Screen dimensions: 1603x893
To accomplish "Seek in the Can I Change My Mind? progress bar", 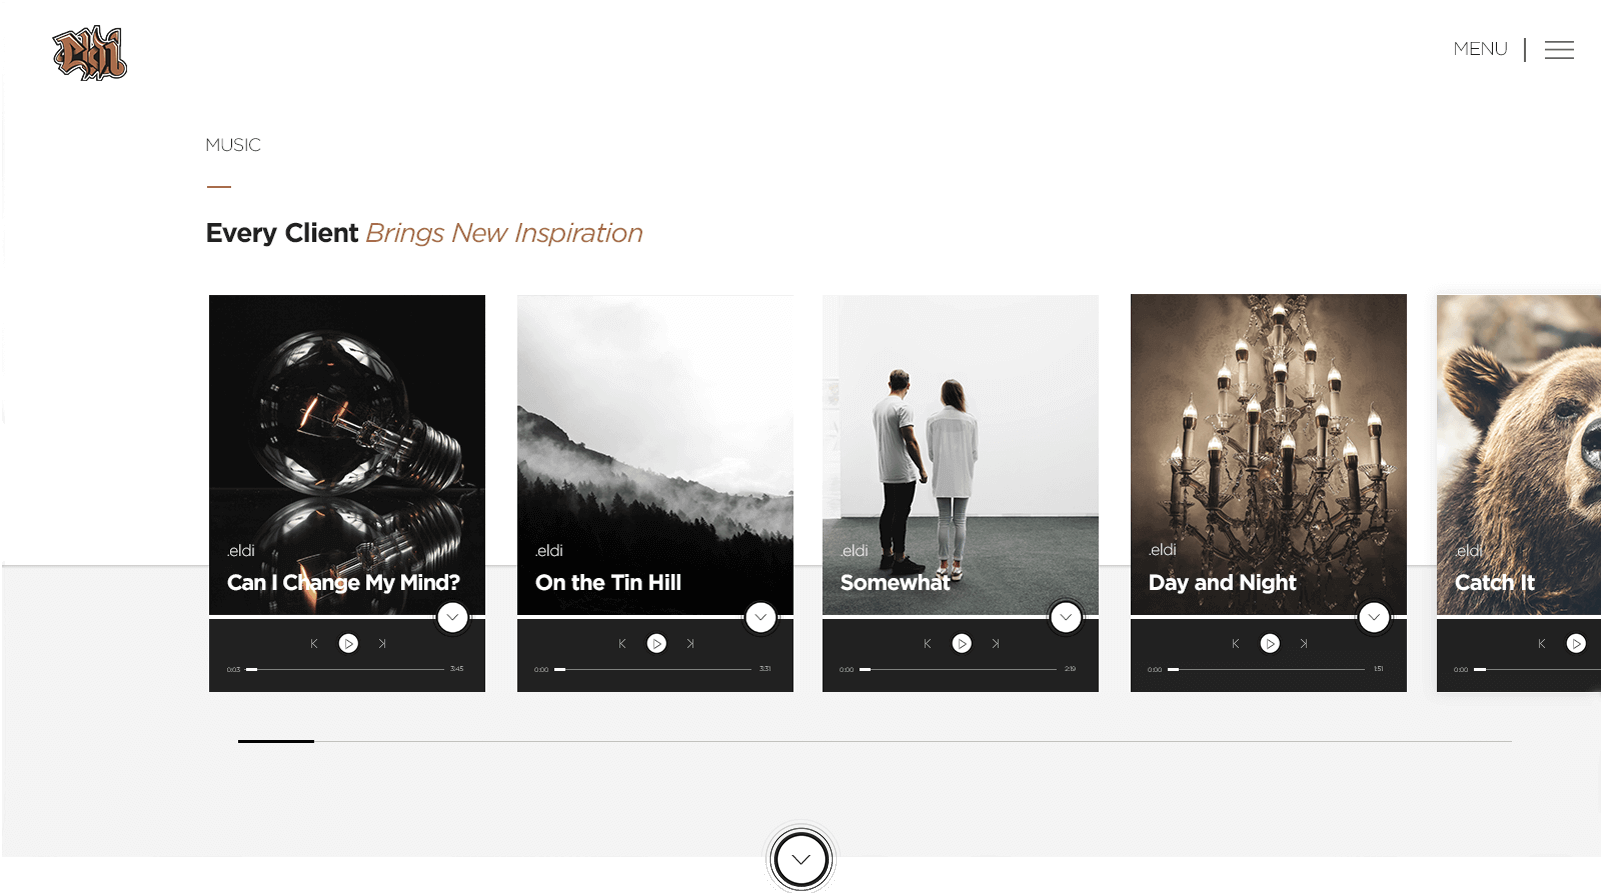I will click(x=345, y=669).
